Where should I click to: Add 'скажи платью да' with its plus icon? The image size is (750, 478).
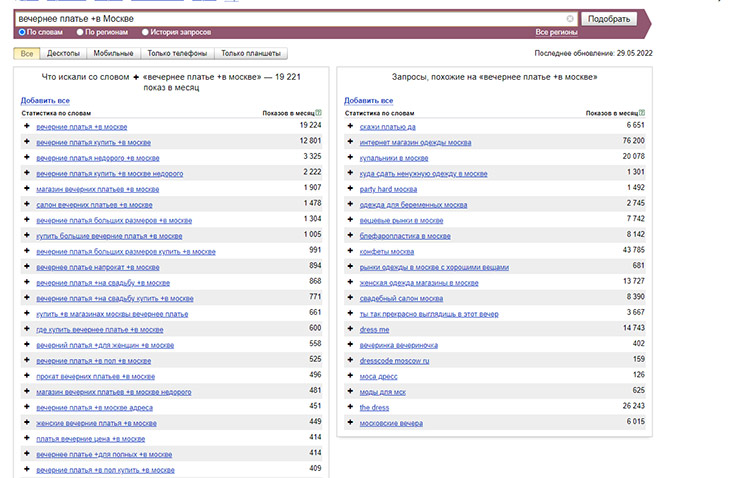(350, 126)
